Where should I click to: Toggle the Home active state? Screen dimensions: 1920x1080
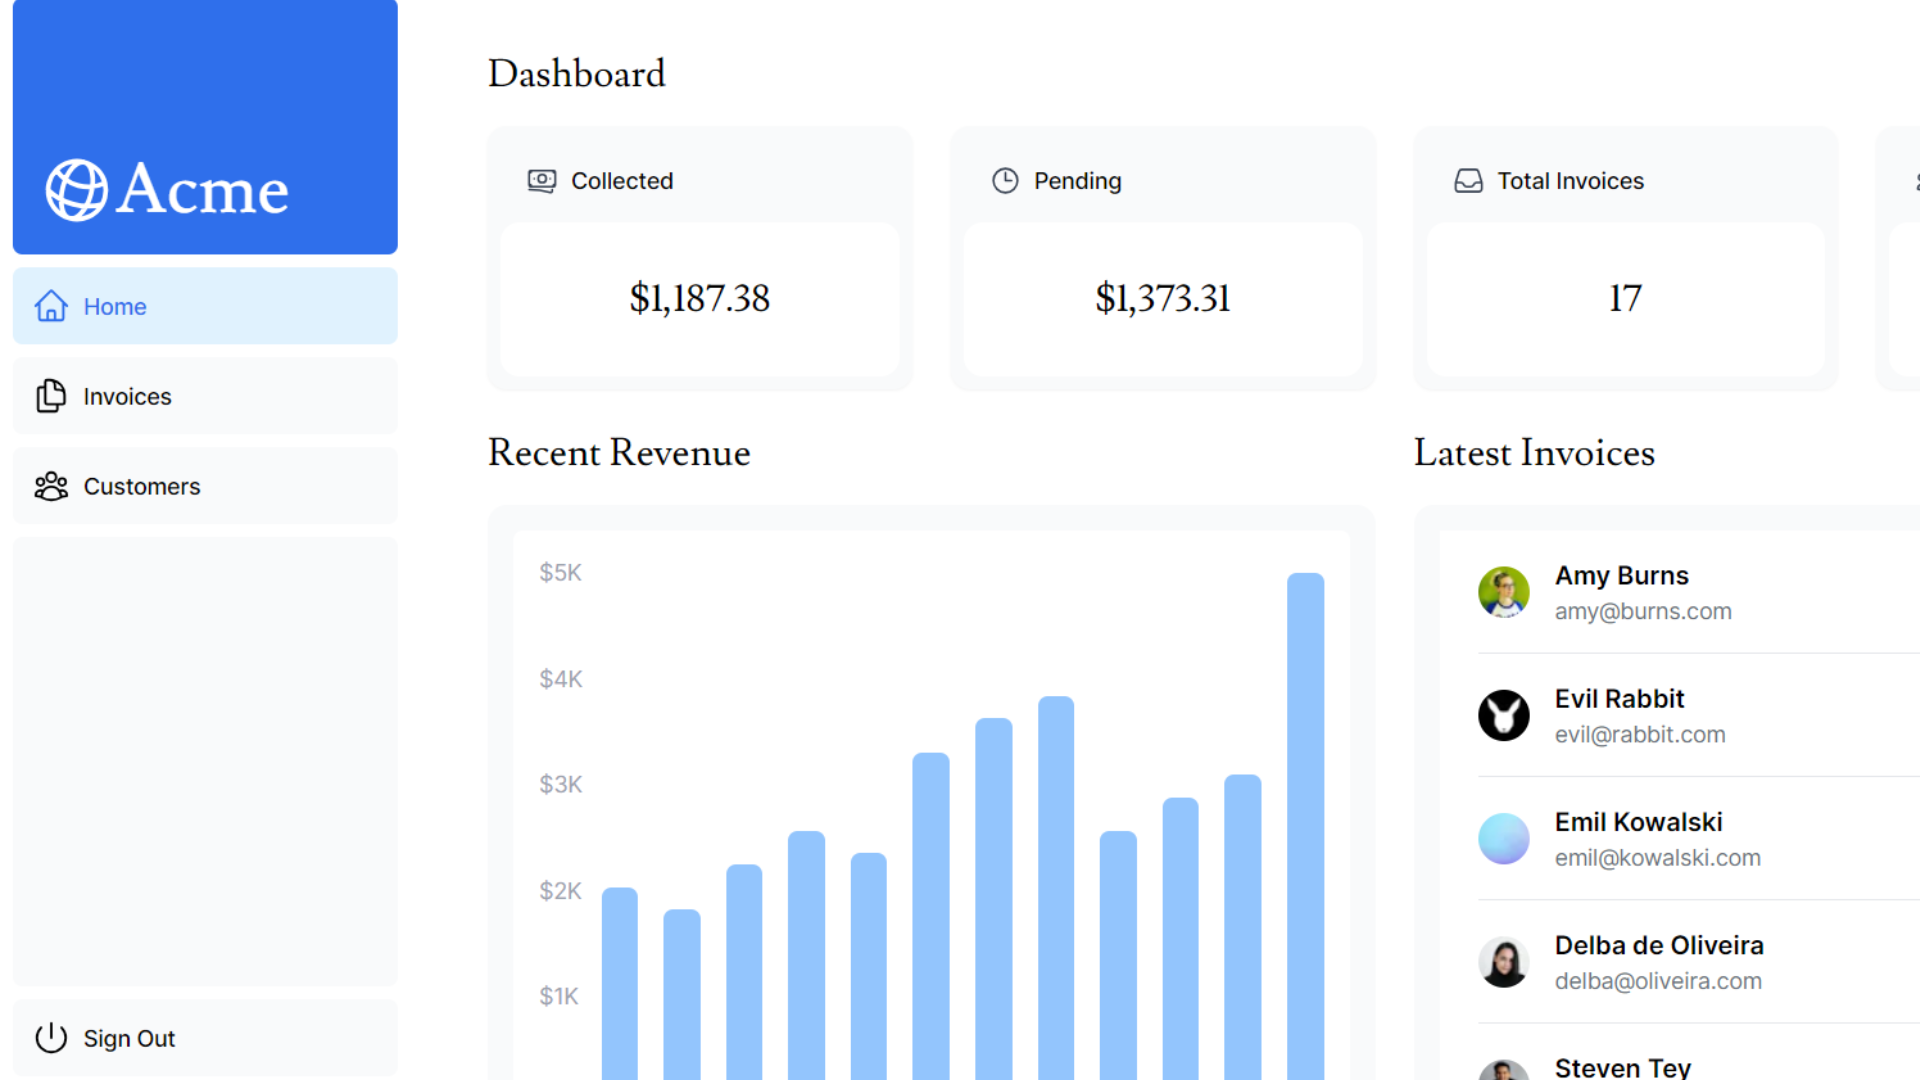(x=206, y=306)
